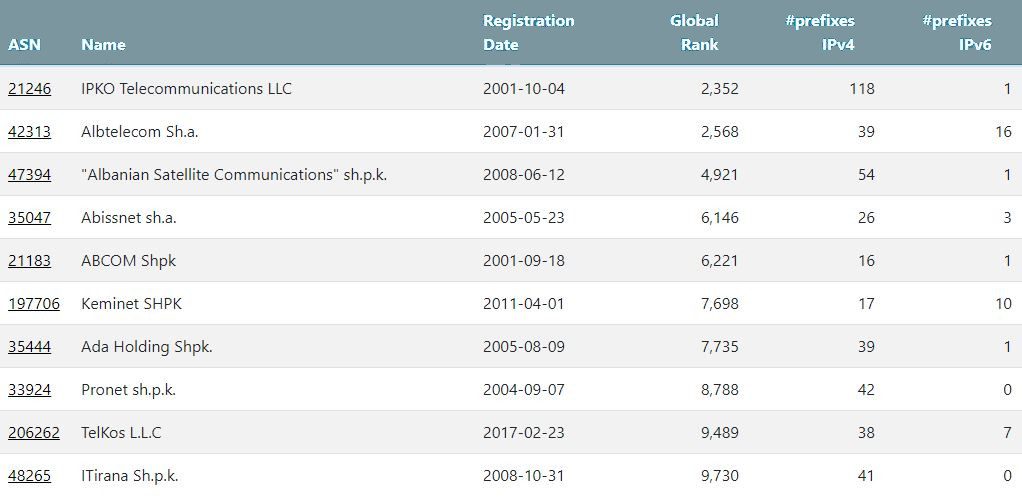This screenshot has height=497, width=1022.
Task: Sort by ASN column header
Action: tap(24, 44)
